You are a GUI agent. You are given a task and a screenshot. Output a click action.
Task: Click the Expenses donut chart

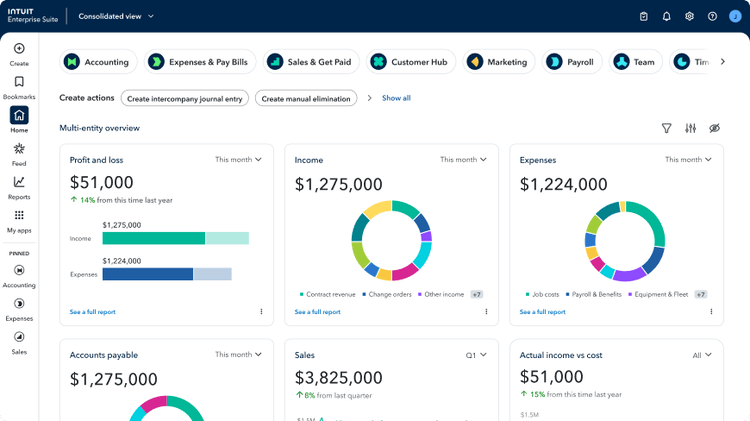tap(625, 241)
